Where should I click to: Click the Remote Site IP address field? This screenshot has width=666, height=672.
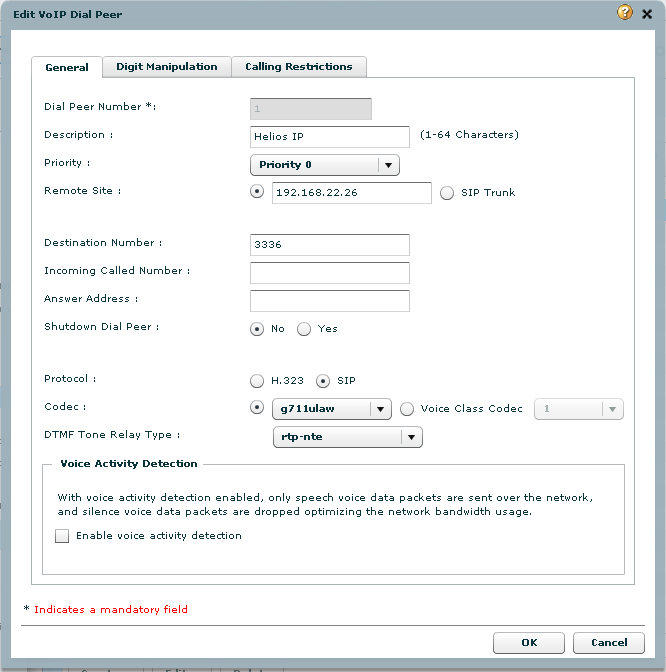point(351,193)
